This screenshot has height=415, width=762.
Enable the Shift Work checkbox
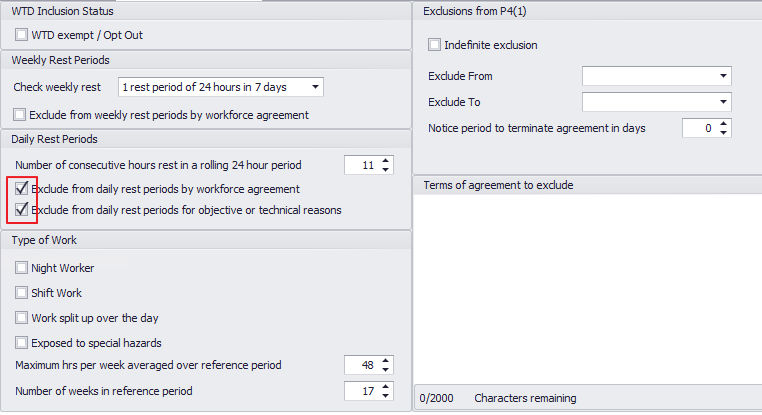[x=22, y=293]
